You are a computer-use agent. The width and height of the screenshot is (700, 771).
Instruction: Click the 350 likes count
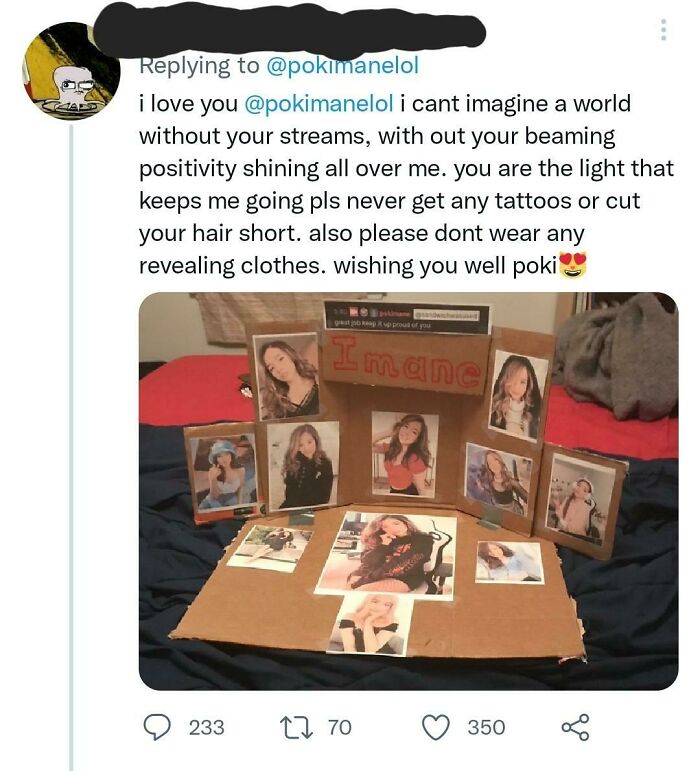click(x=486, y=727)
